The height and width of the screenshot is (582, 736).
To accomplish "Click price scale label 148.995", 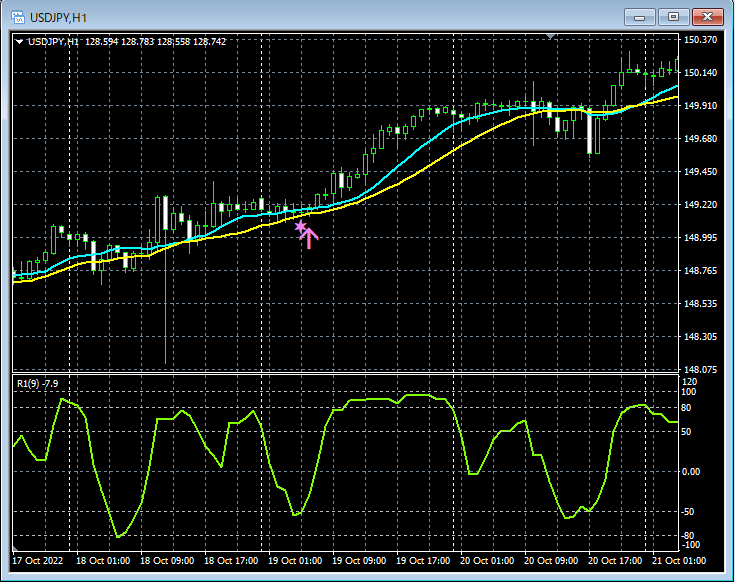I will (x=700, y=237).
